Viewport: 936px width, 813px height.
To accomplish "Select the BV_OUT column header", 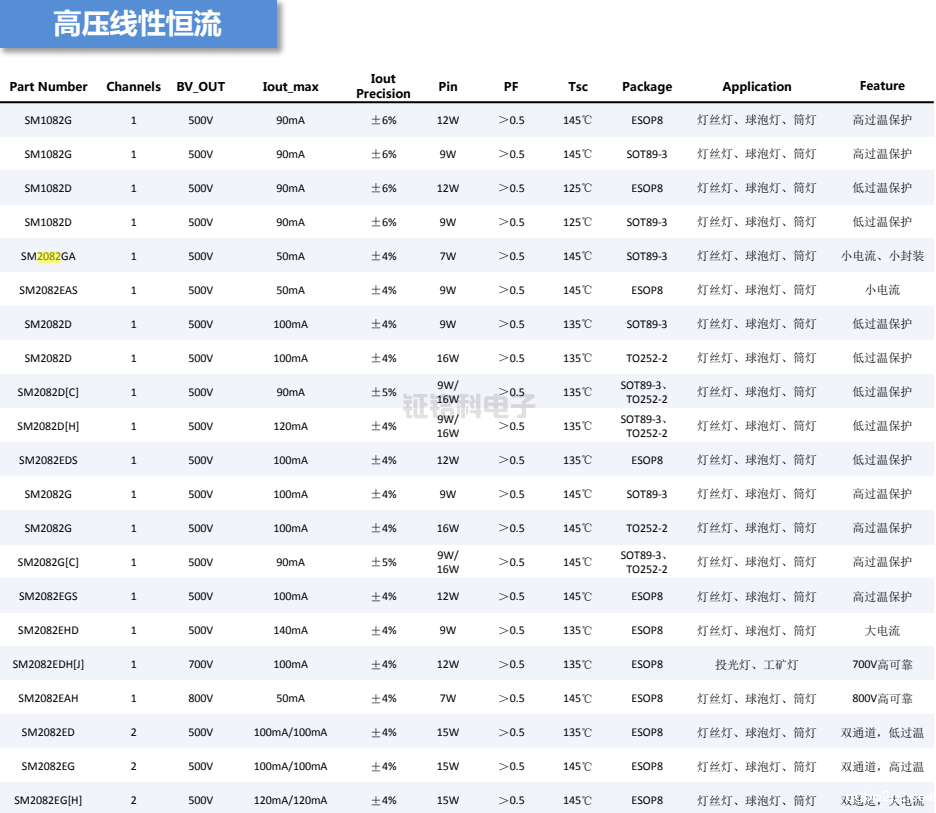I will 200,87.
